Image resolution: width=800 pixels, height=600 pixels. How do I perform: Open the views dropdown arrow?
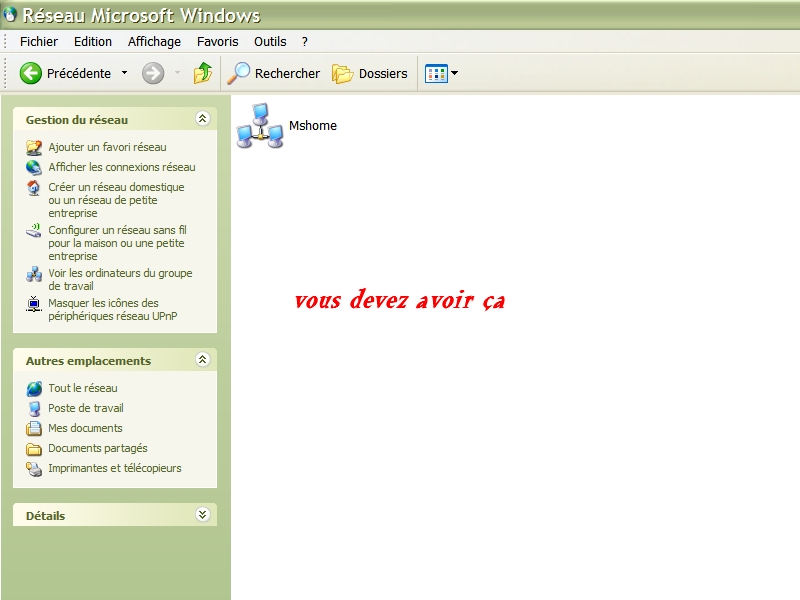(455, 73)
